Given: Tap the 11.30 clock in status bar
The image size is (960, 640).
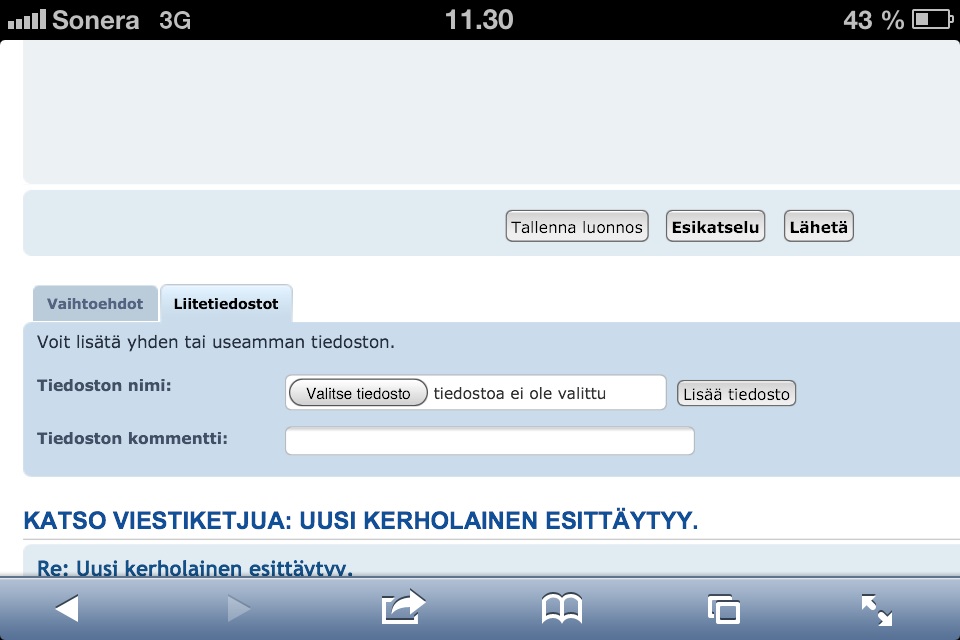Looking at the screenshot, I should [x=479, y=19].
